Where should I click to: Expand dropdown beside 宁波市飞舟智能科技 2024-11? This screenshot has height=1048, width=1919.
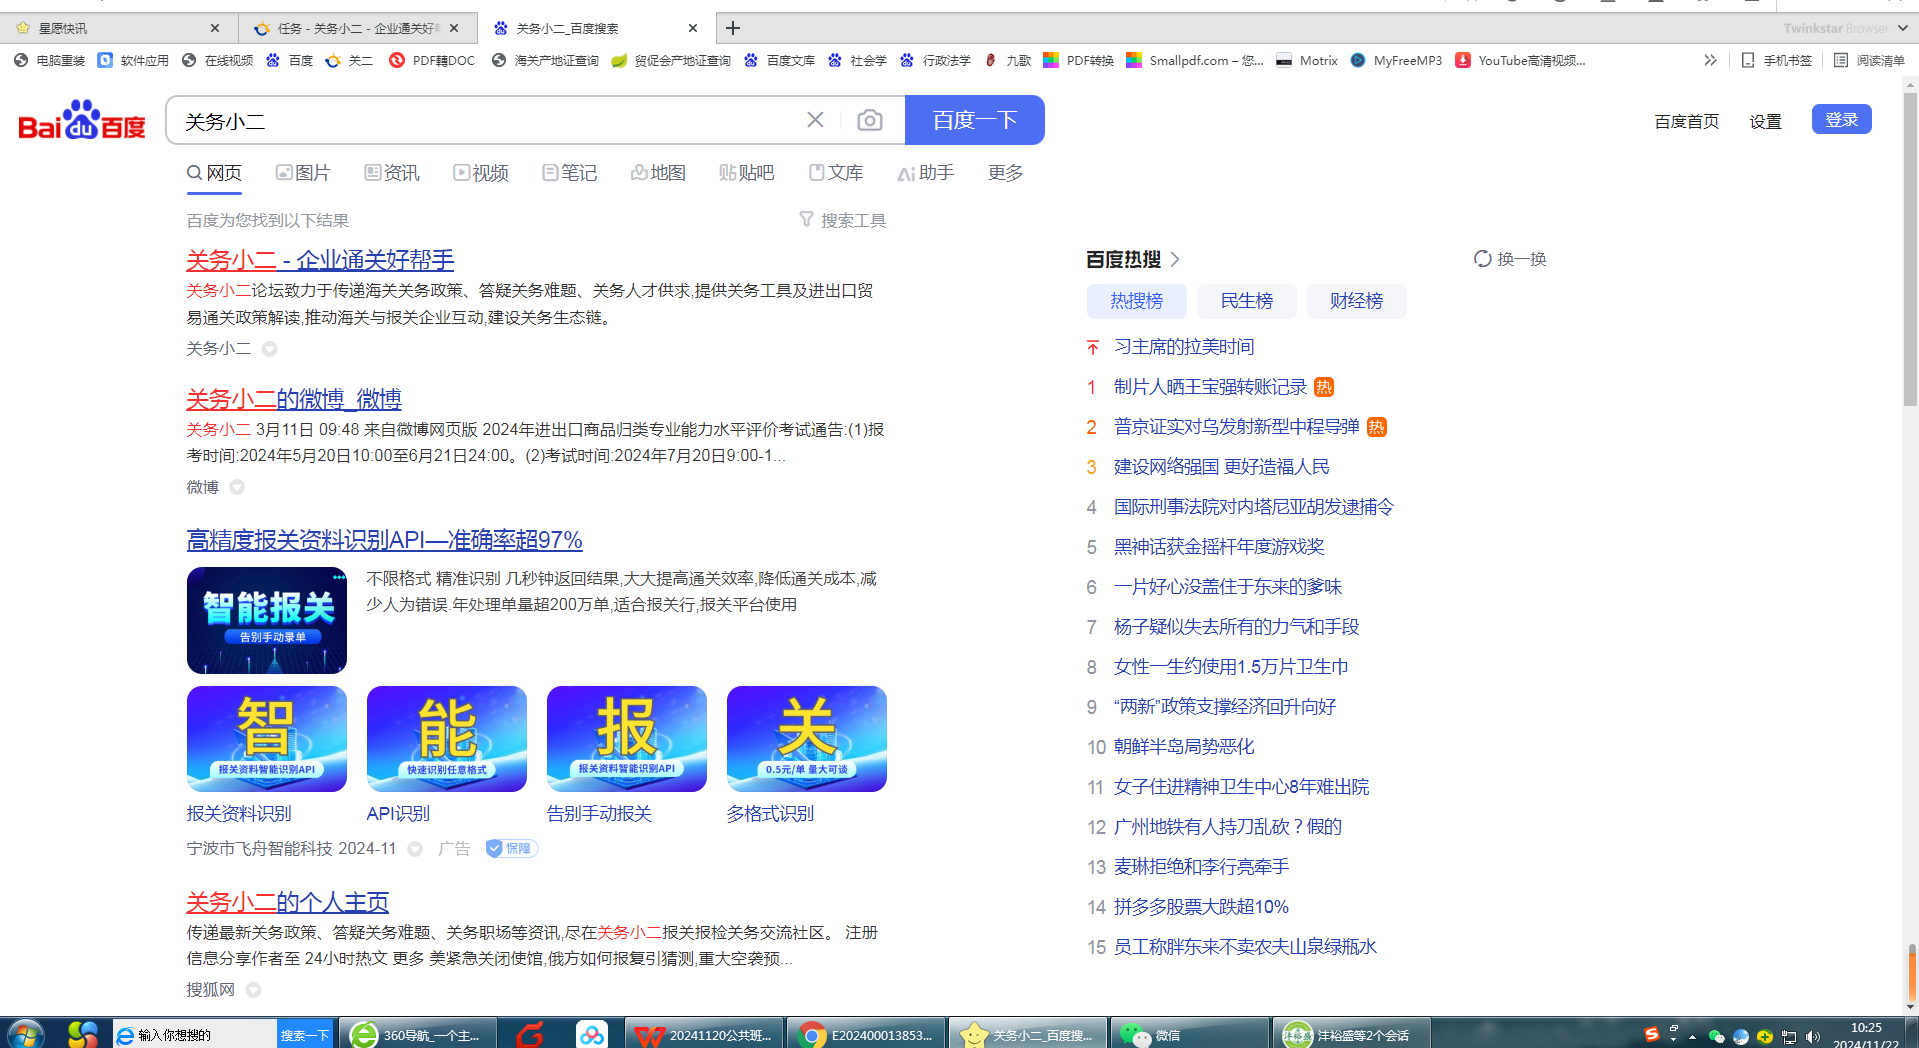(415, 849)
